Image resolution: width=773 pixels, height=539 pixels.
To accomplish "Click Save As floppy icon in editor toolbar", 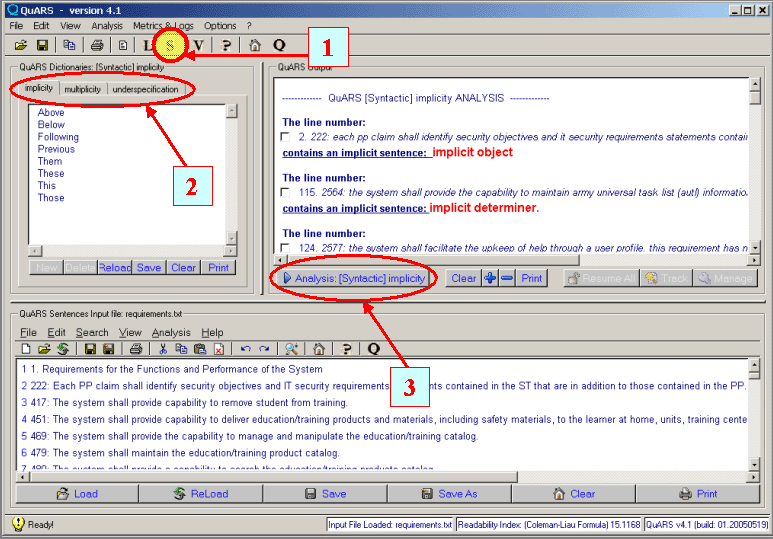I will [x=108, y=349].
